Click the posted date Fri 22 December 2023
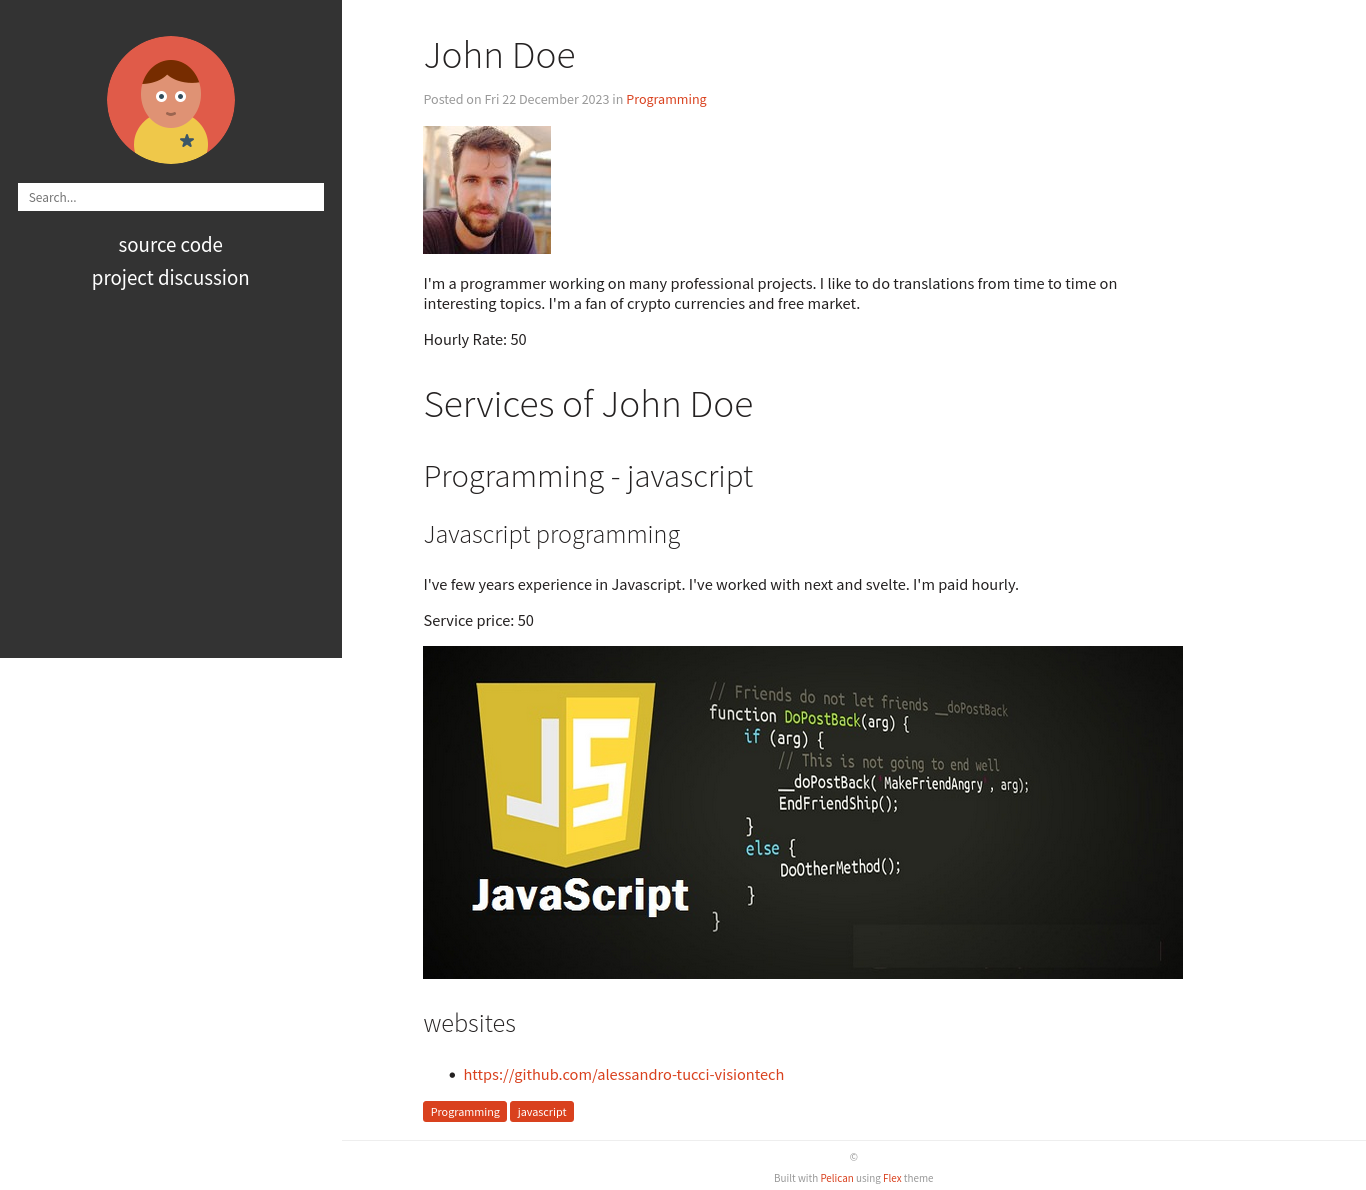 pos(547,99)
